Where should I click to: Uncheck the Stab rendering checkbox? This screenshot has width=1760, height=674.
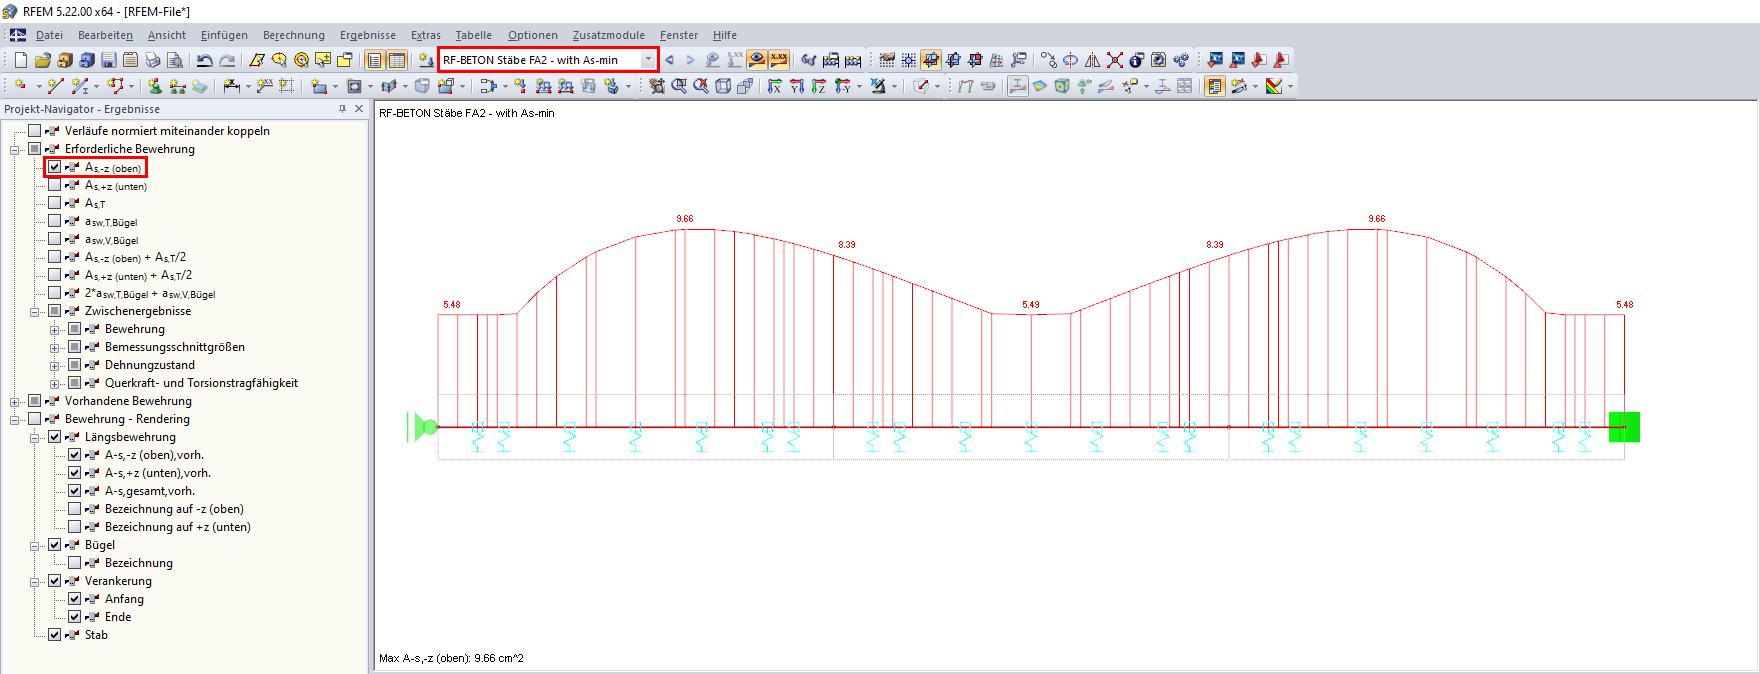(55, 635)
